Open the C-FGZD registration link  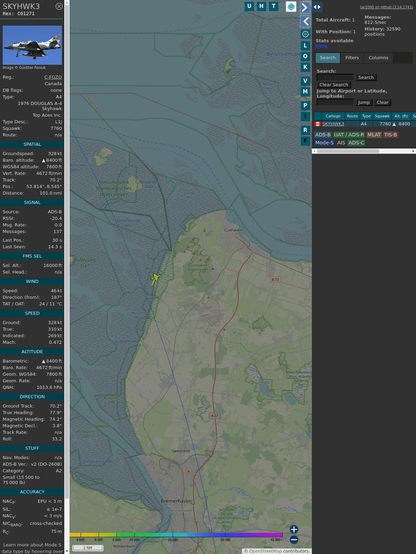coord(53,77)
